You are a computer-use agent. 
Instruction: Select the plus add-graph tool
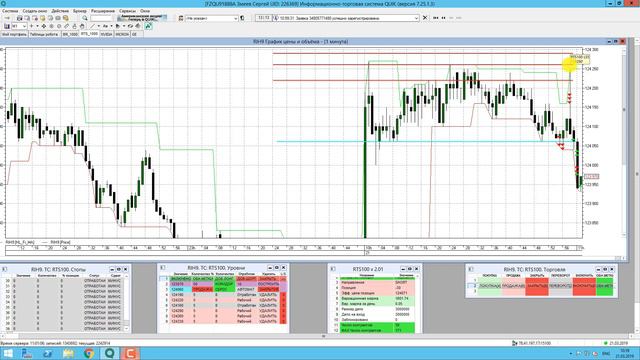point(31,26)
